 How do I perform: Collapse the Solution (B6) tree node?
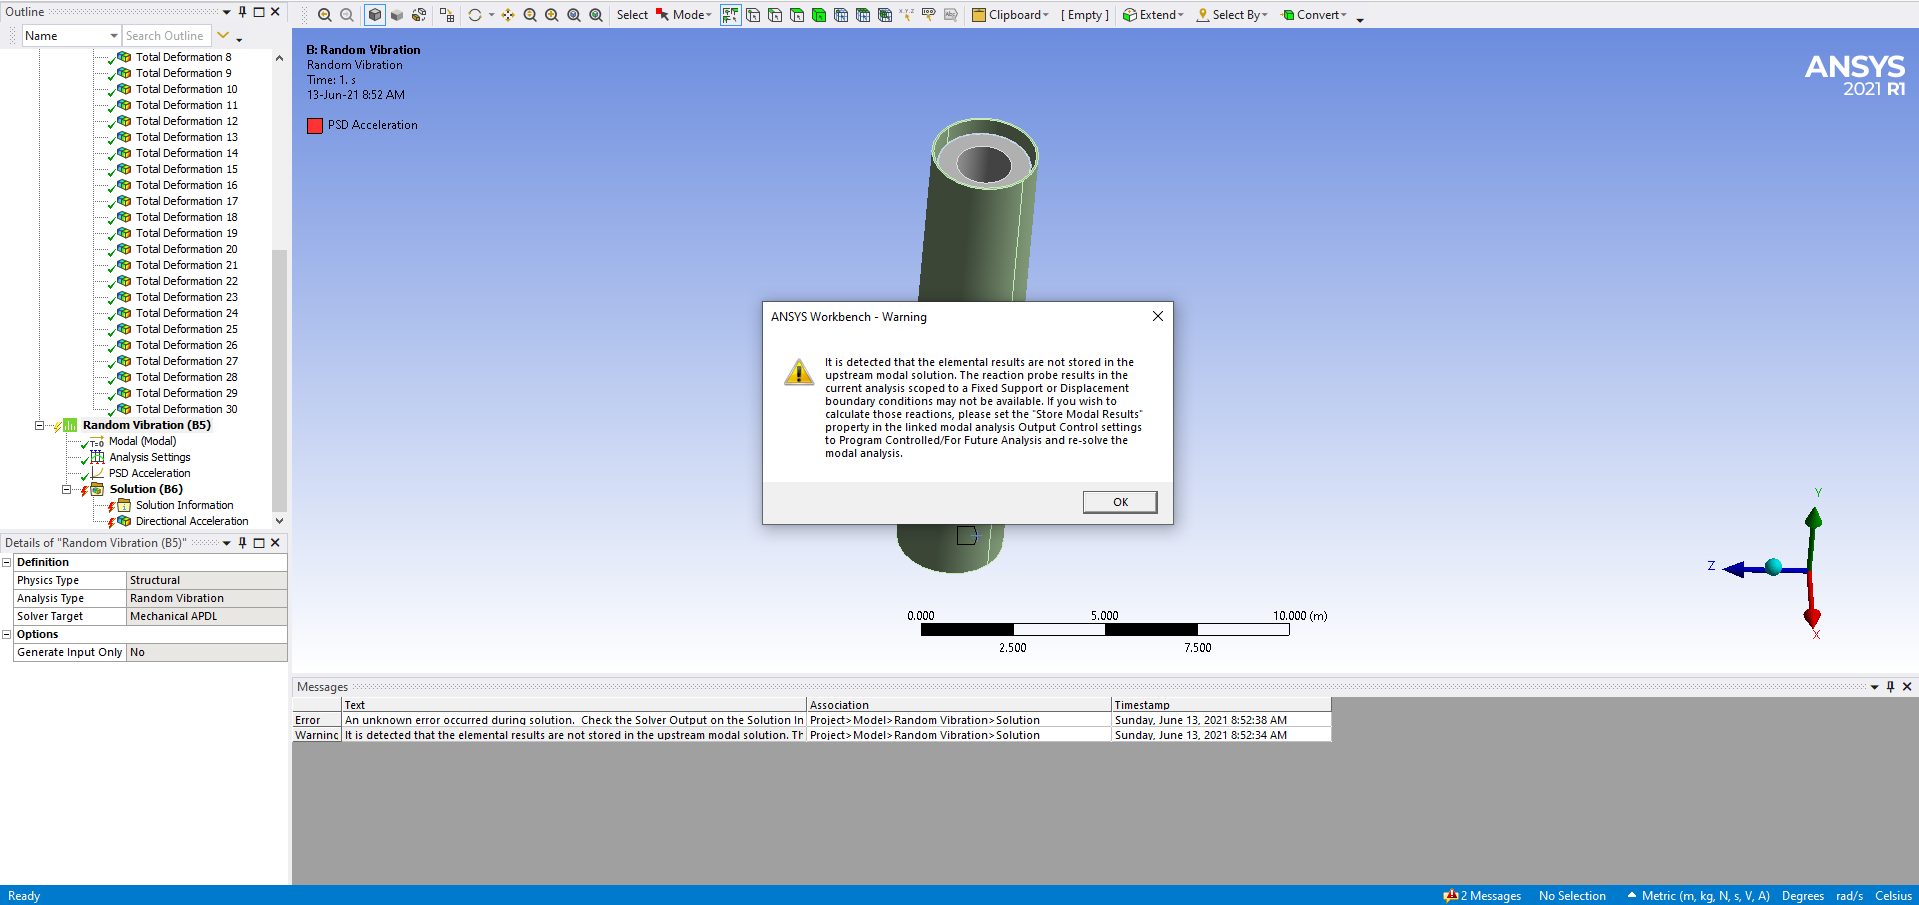coord(67,489)
